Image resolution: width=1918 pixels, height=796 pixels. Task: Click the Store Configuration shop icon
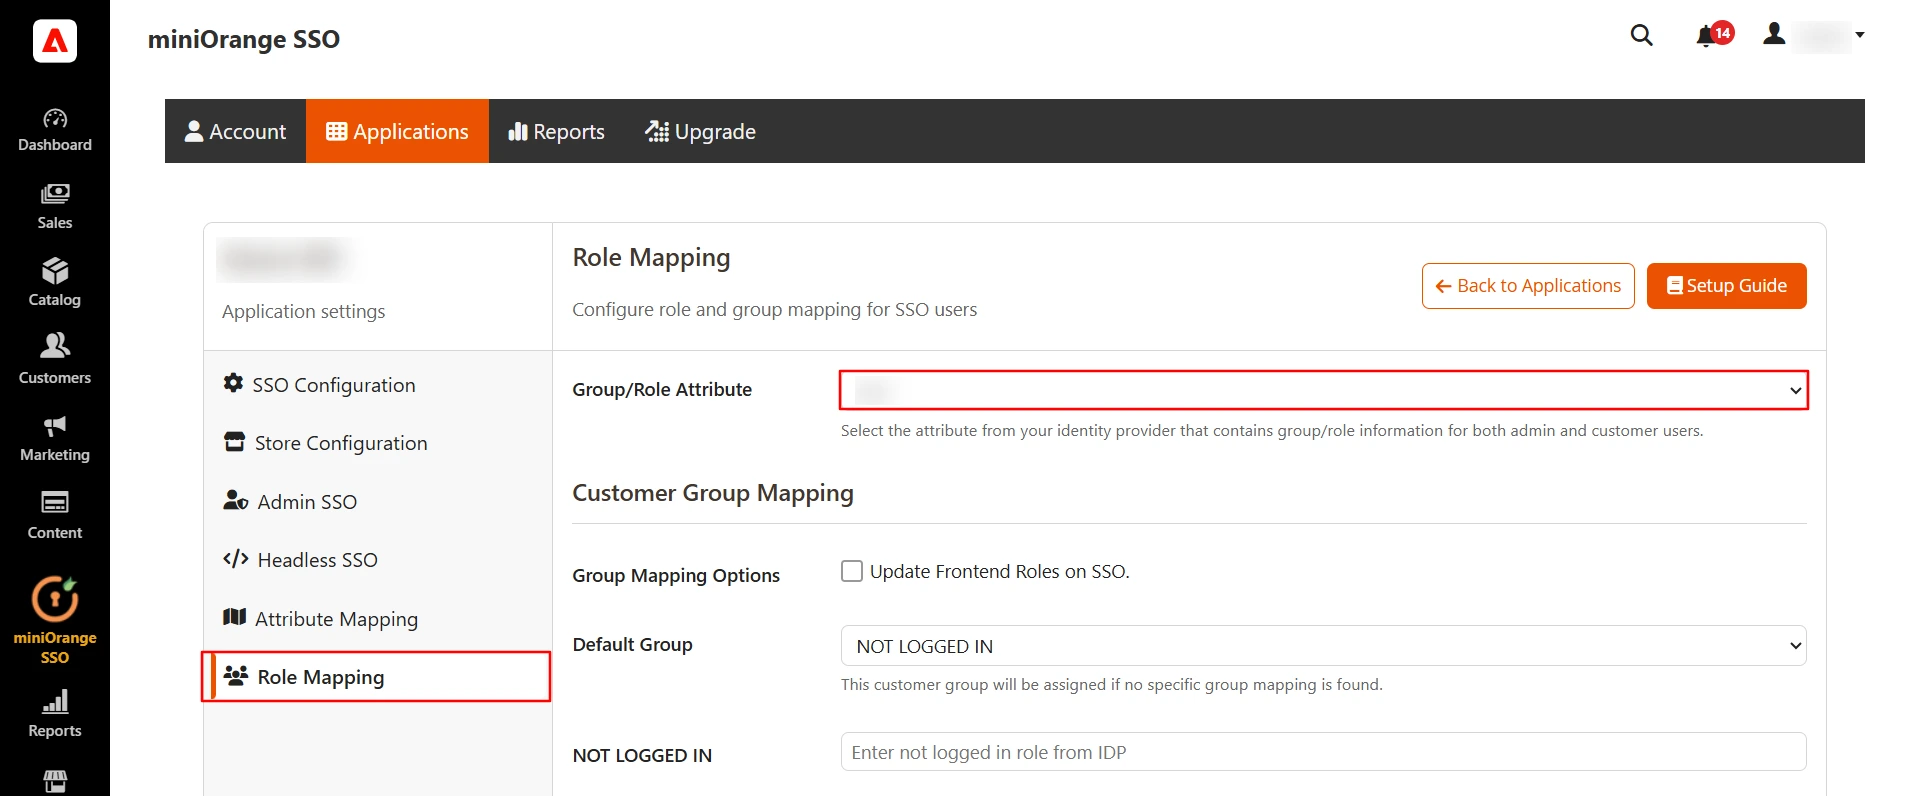point(234,442)
